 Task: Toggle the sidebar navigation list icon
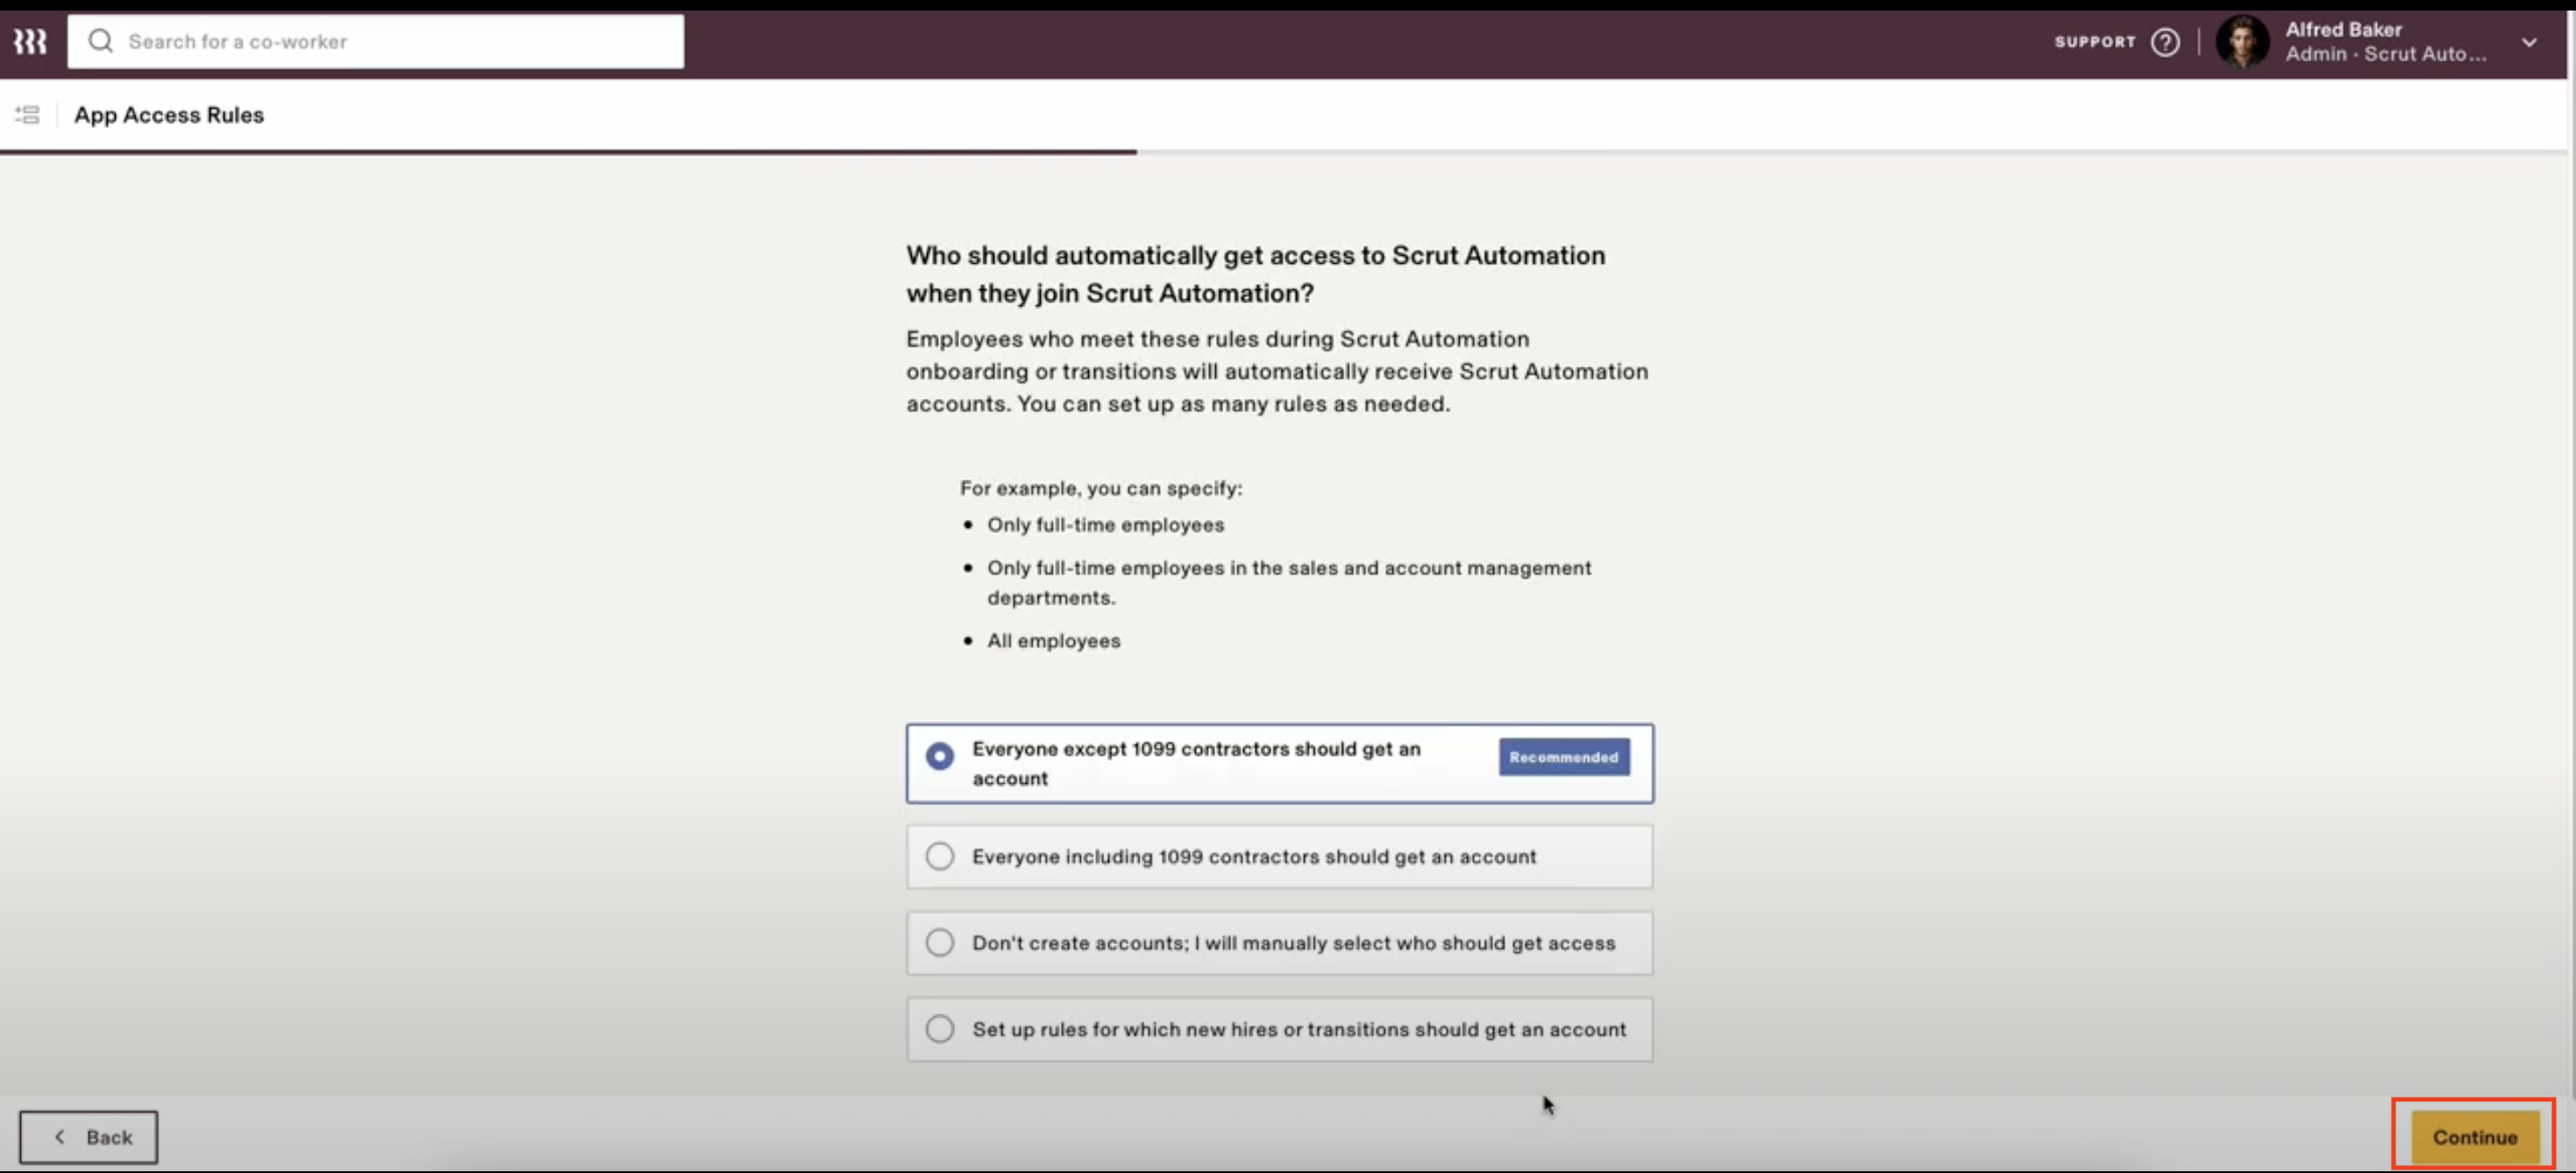(x=27, y=115)
